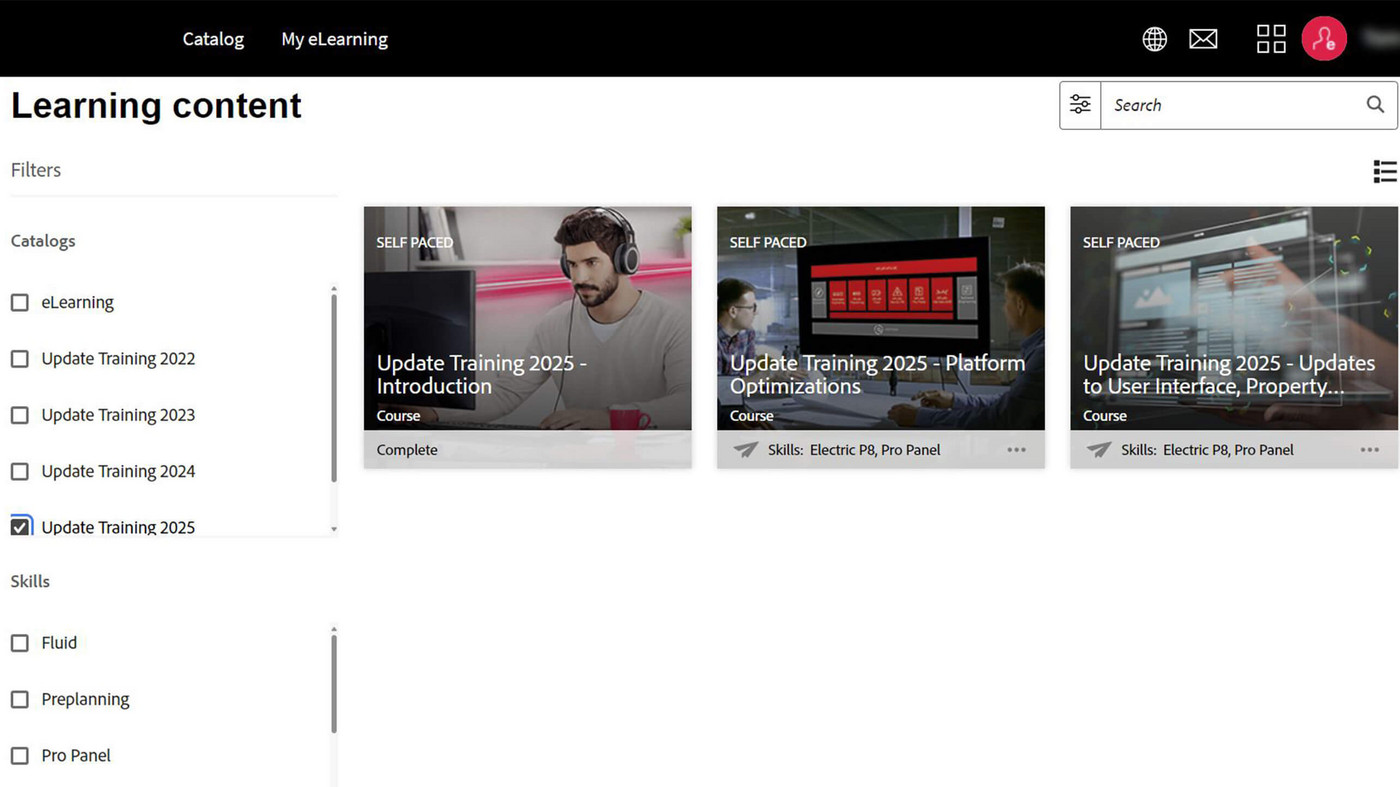Open the apps grid icon
1400x787 pixels.
click(x=1270, y=39)
